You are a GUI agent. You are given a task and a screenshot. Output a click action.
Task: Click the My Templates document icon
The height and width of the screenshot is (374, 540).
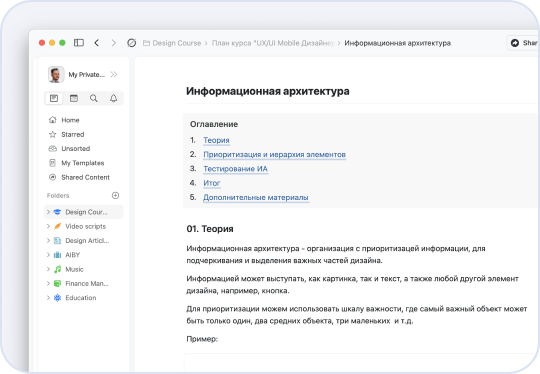(x=52, y=163)
